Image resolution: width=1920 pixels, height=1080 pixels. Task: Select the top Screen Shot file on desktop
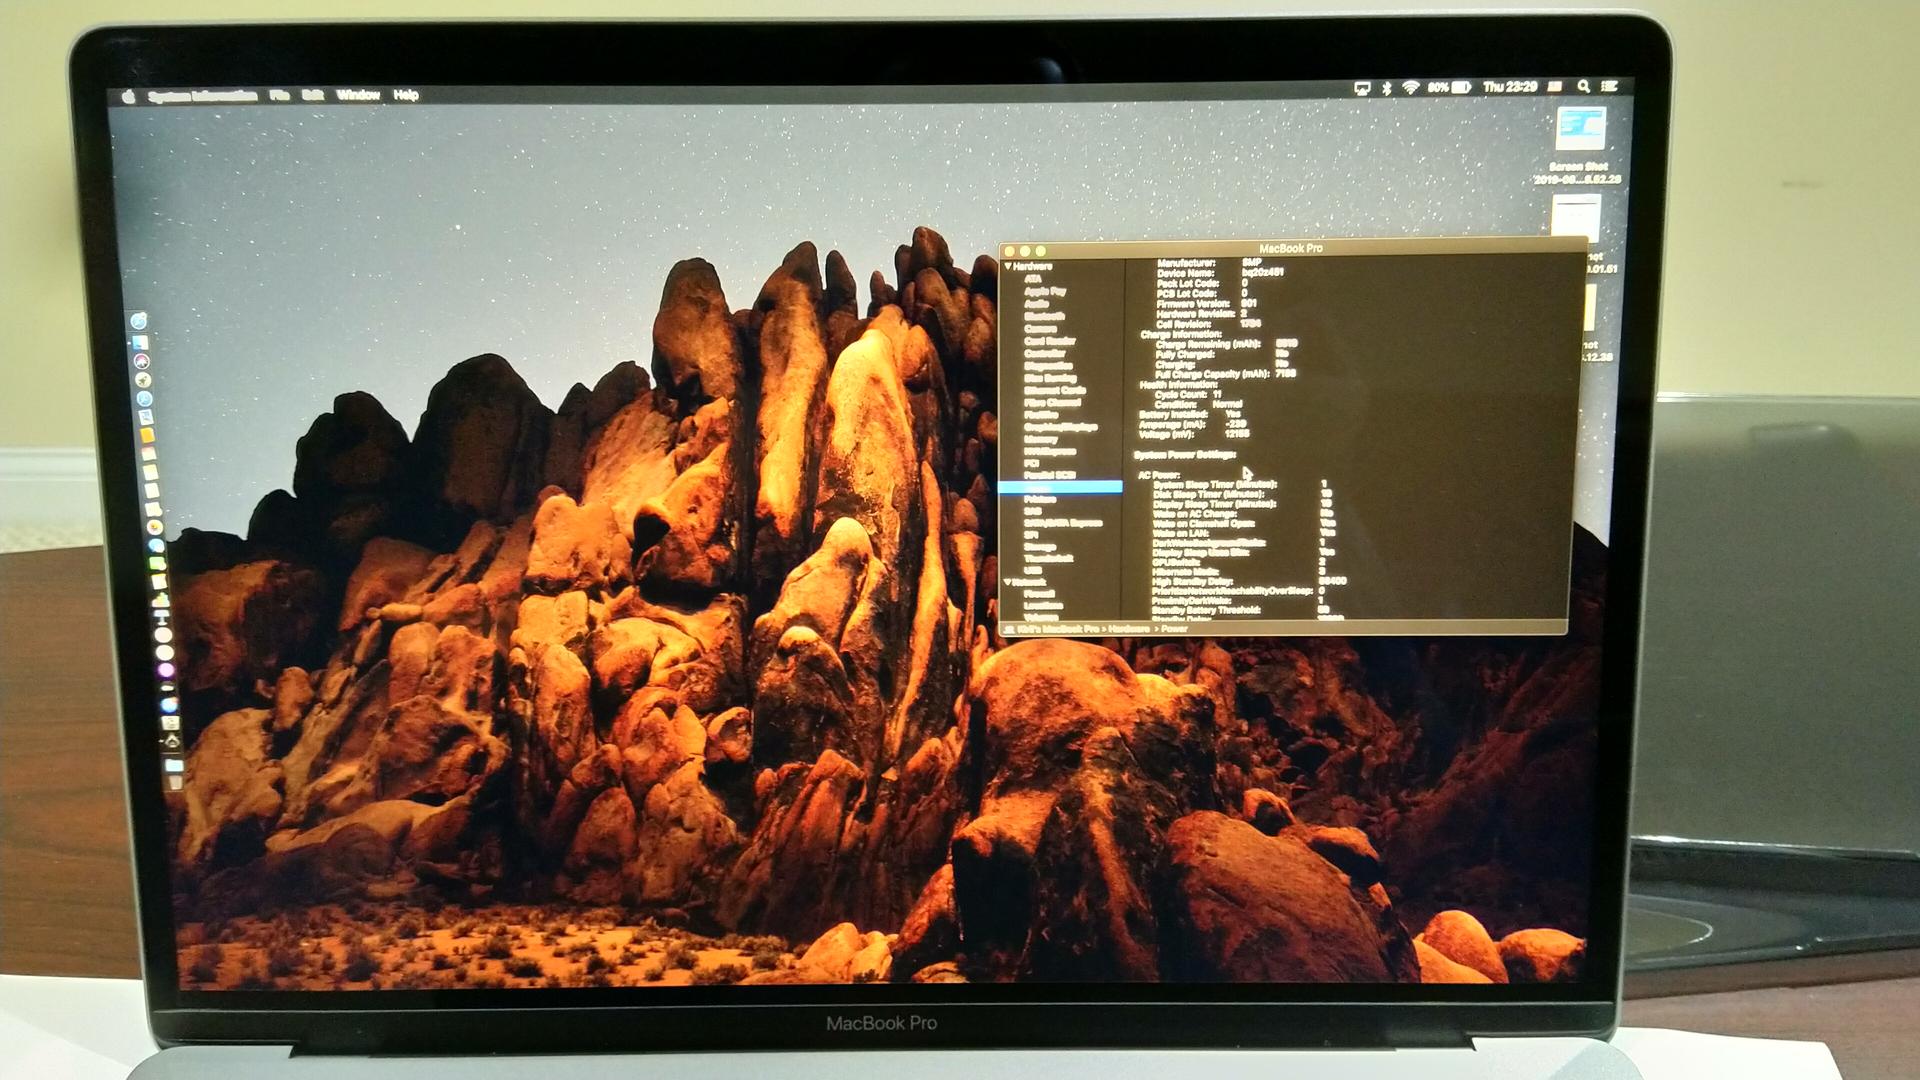coord(1580,130)
